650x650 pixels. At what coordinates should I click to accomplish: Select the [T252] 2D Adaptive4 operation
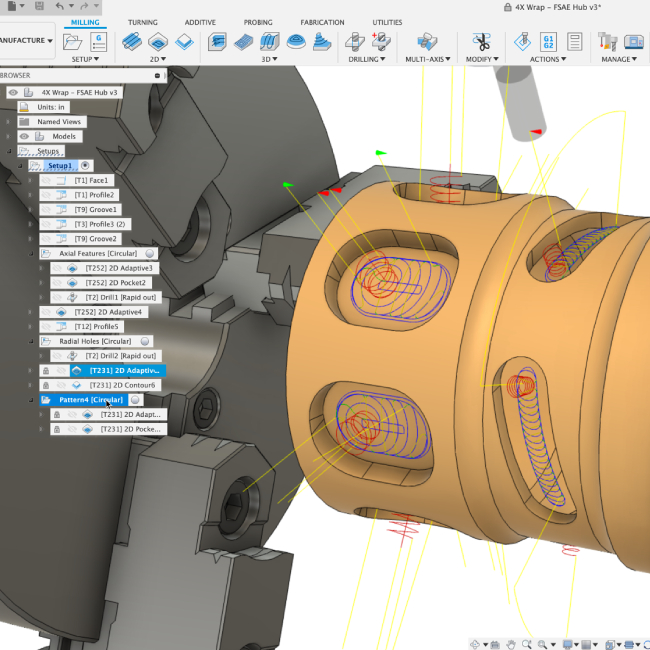pos(94,312)
